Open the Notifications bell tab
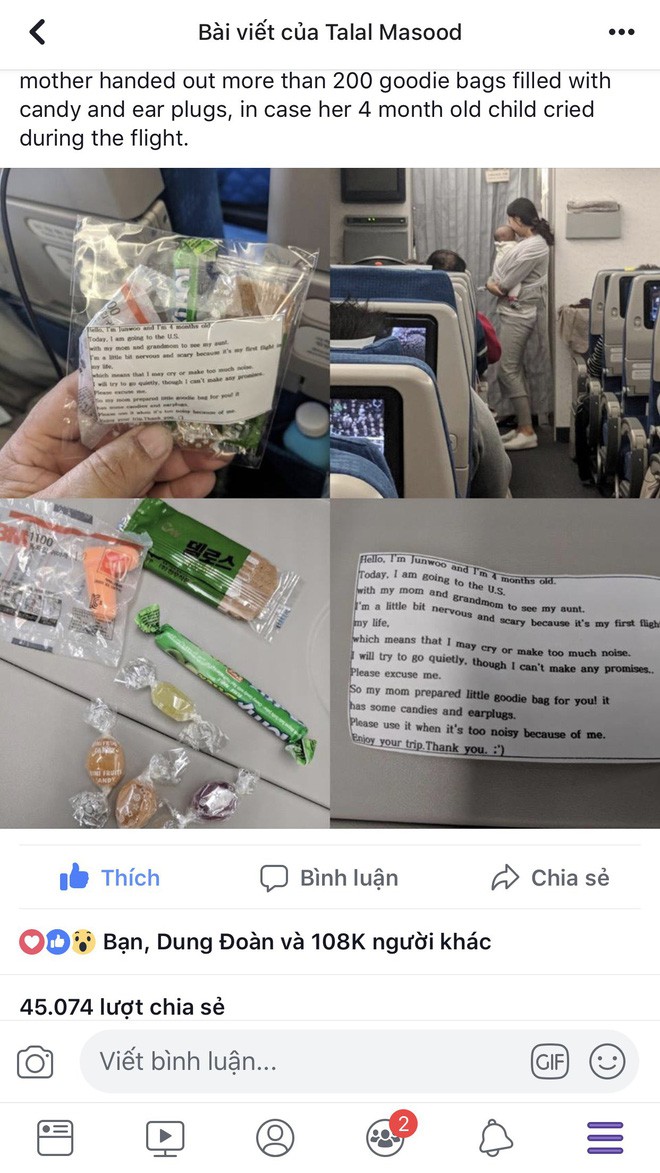660x1173 pixels. click(495, 1138)
